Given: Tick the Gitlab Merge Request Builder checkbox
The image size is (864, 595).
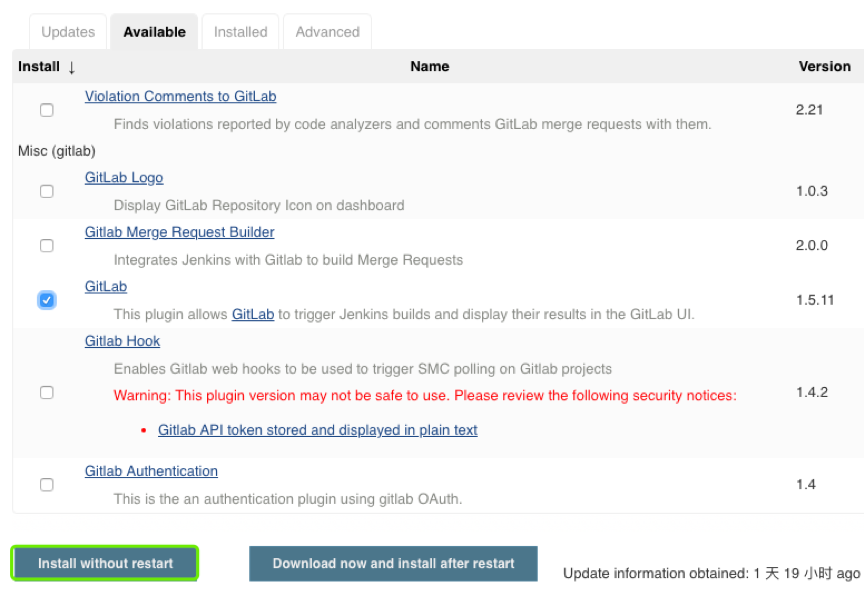Looking at the screenshot, I should 47,245.
